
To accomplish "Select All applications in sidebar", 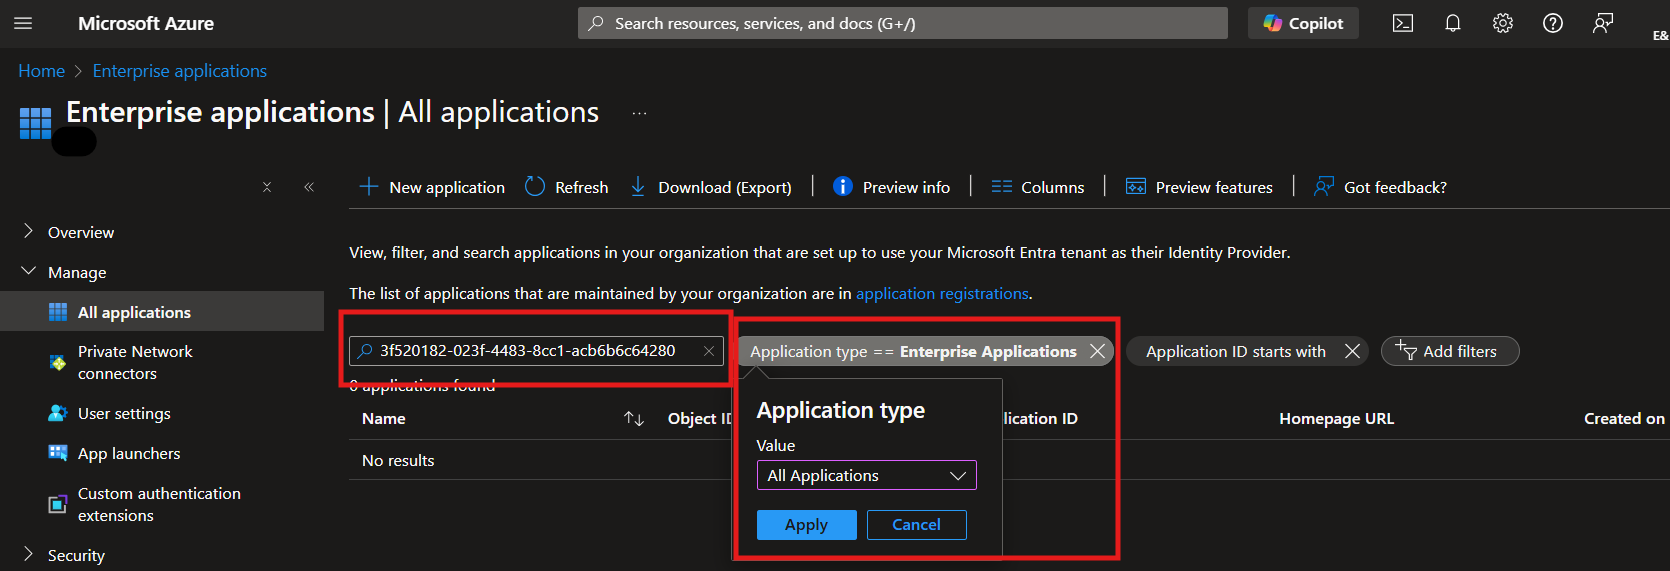I will (x=162, y=312).
